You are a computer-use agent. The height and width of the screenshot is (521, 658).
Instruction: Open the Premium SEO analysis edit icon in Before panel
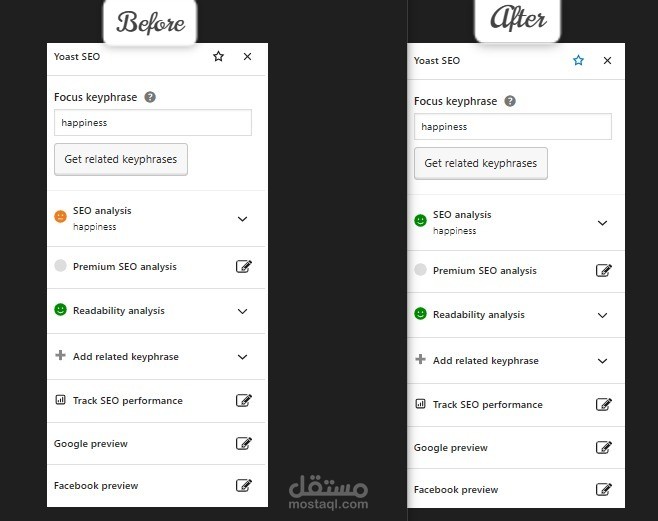click(x=243, y=266)
